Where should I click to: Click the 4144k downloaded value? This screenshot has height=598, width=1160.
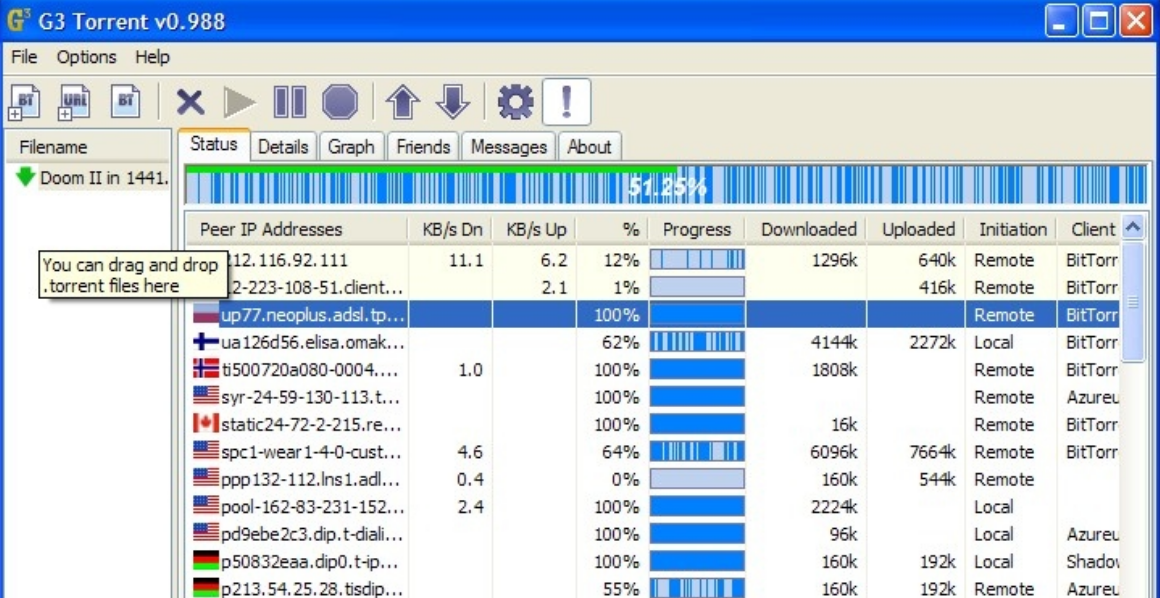coord(833,342)
